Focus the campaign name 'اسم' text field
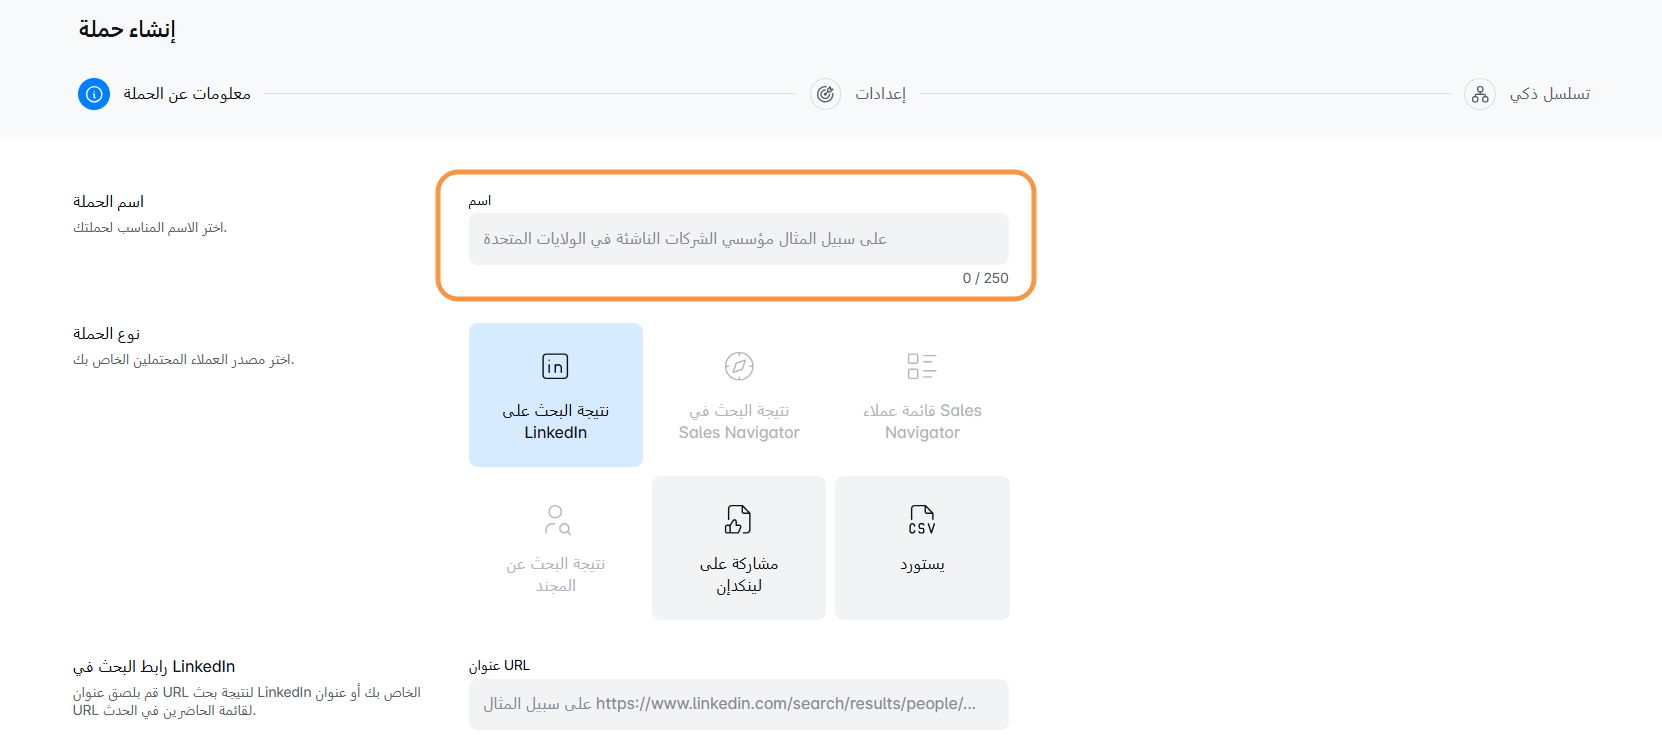Image resolution: width=1662 pixels, height=741 pixels. 738,239
